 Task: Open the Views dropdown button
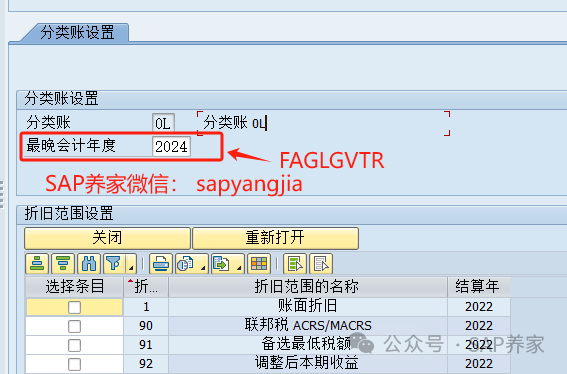(x=192, y=264)
